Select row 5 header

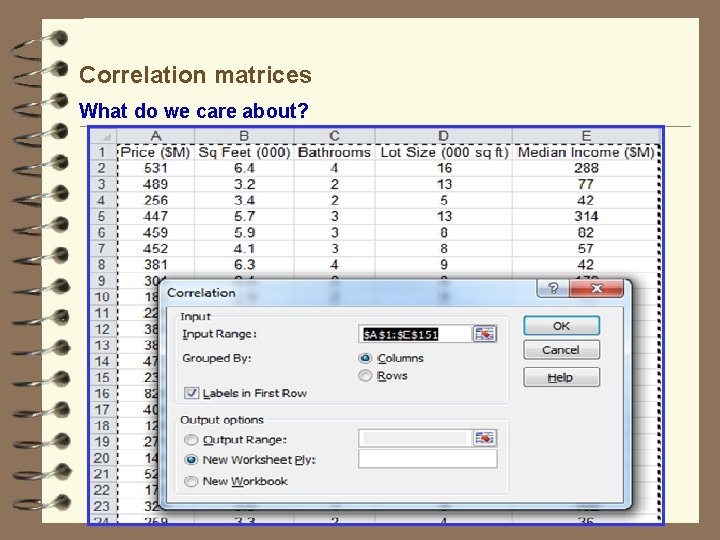(x=102, y=216)
